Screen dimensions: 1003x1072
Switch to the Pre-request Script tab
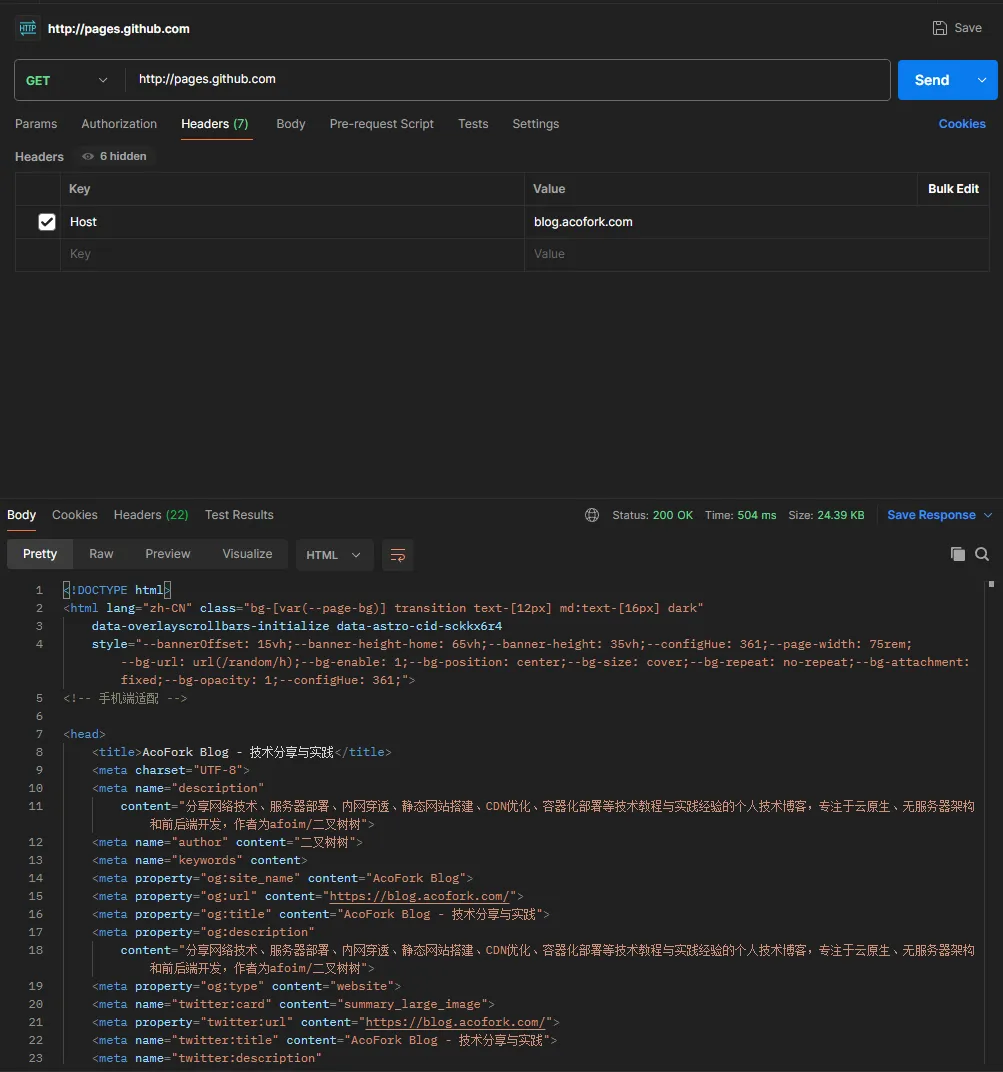381,124
